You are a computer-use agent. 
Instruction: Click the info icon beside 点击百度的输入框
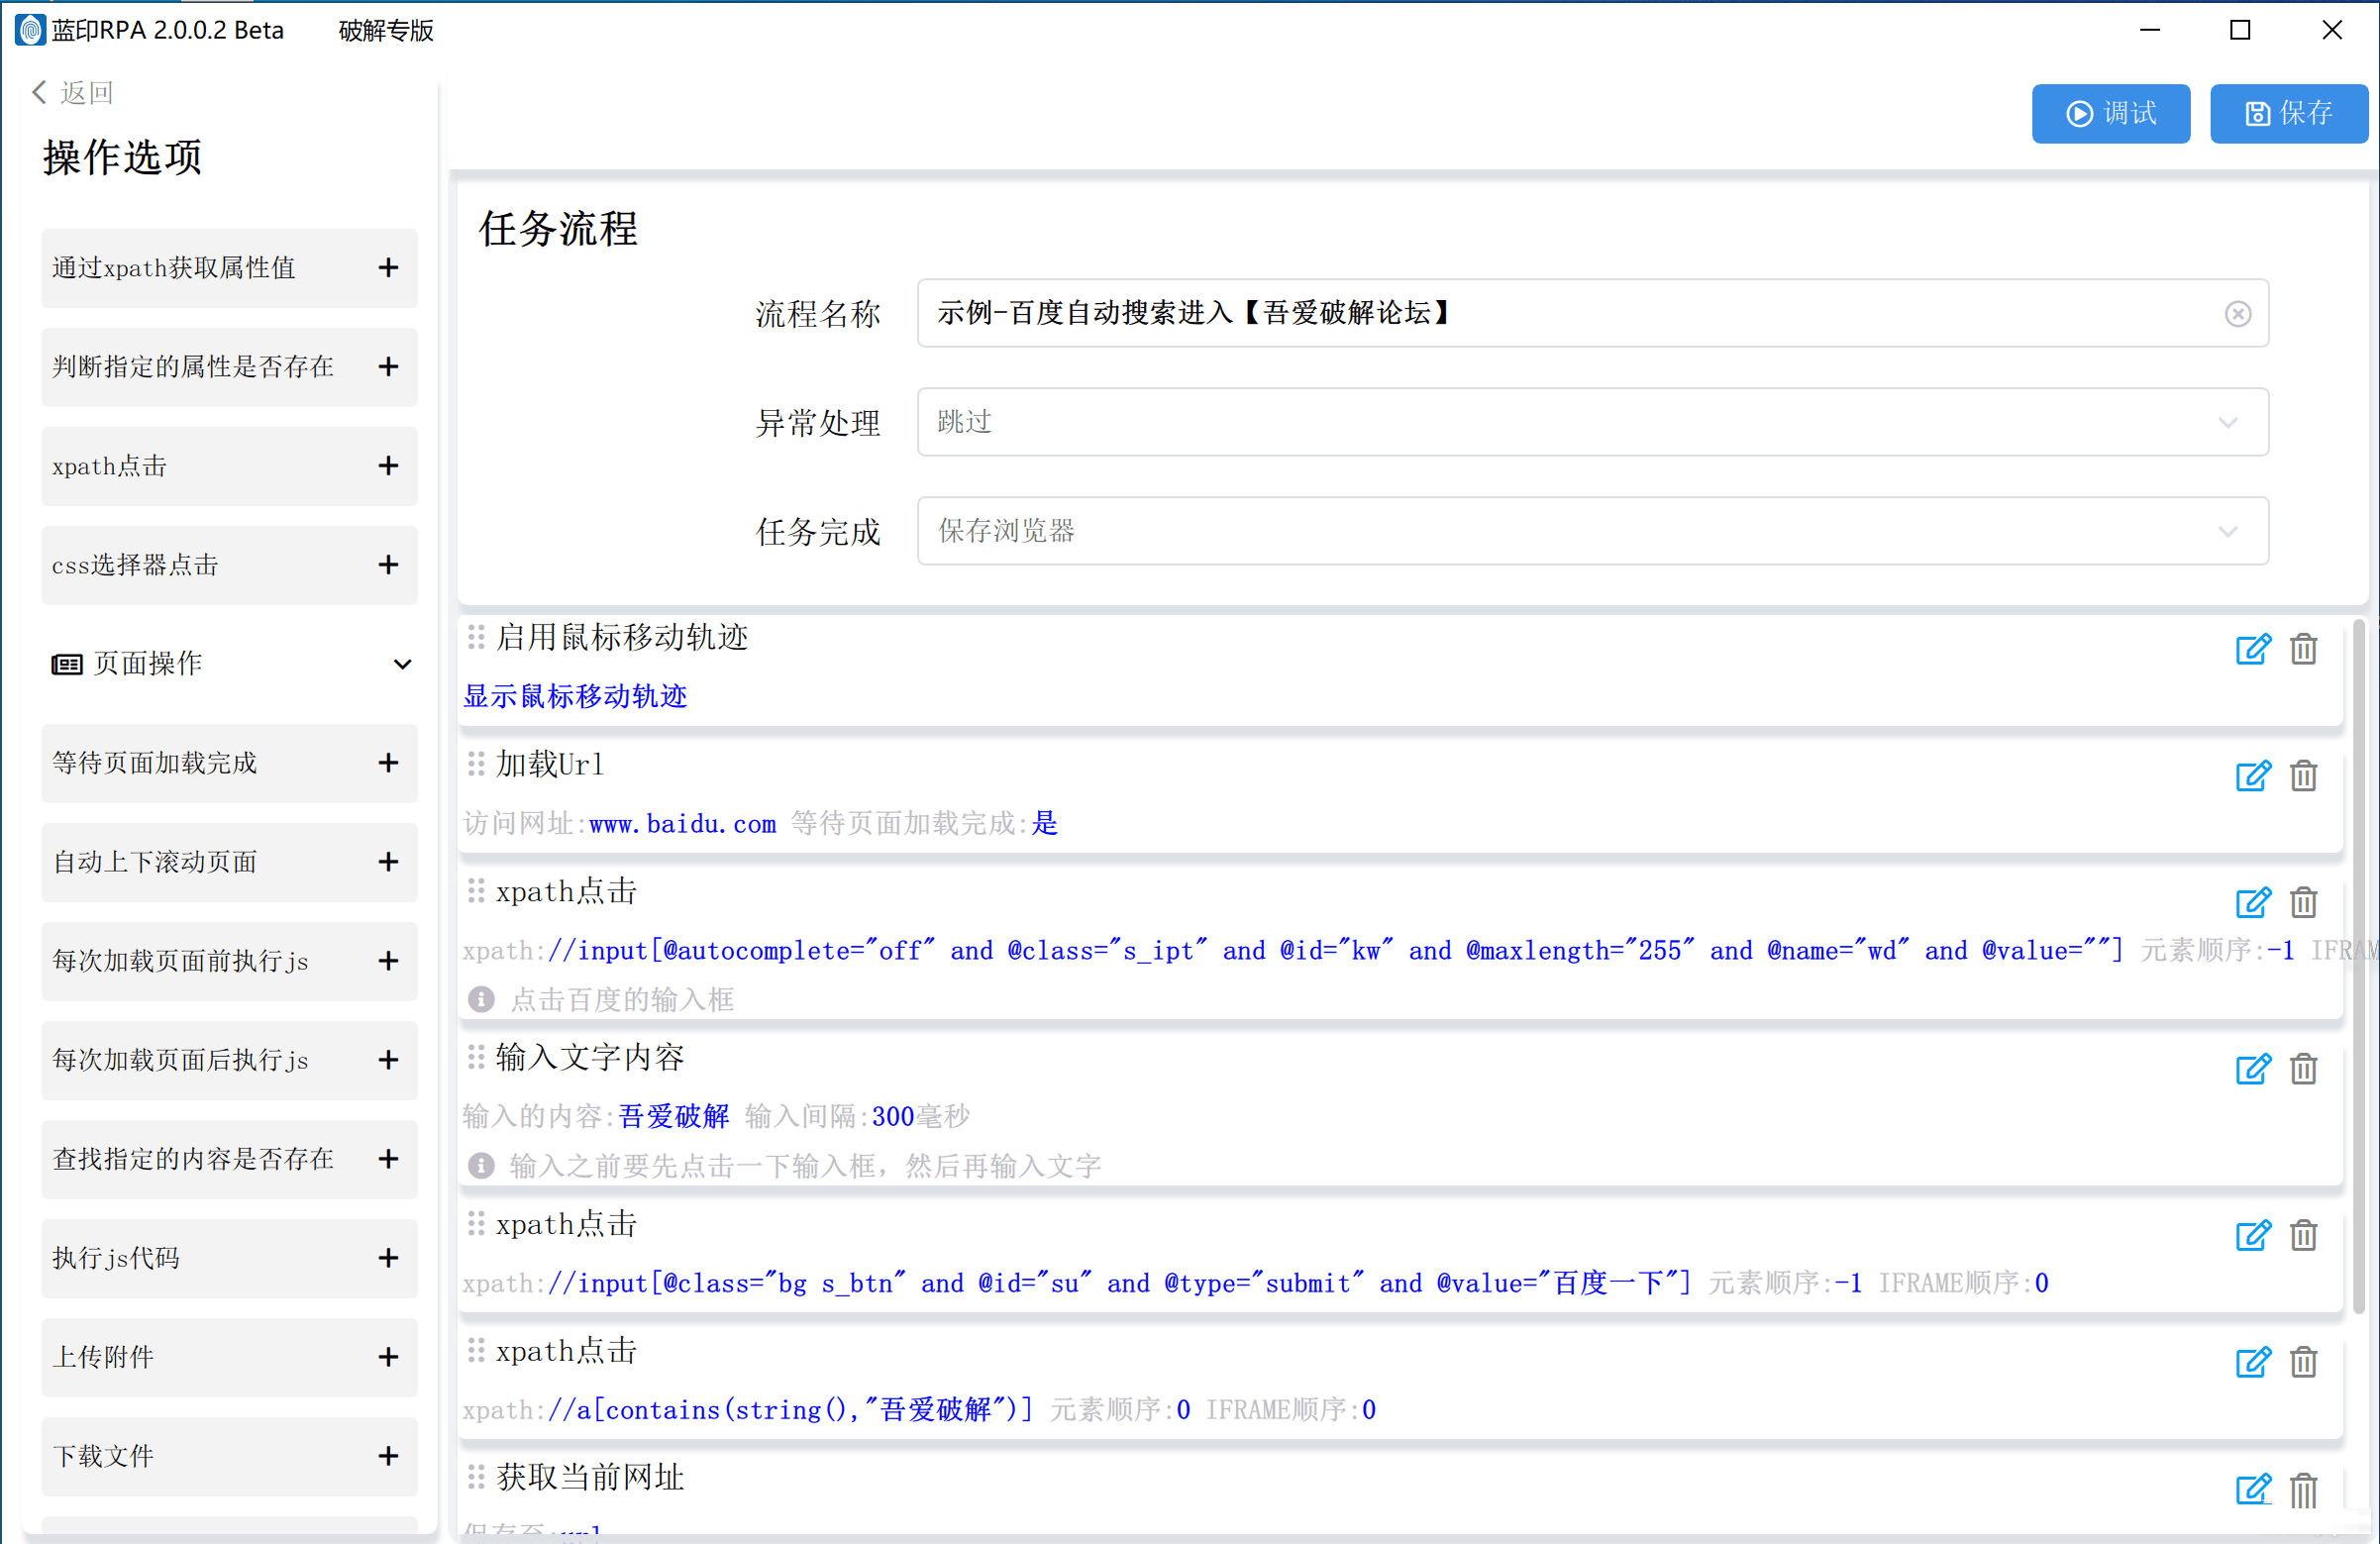point(481,998)
